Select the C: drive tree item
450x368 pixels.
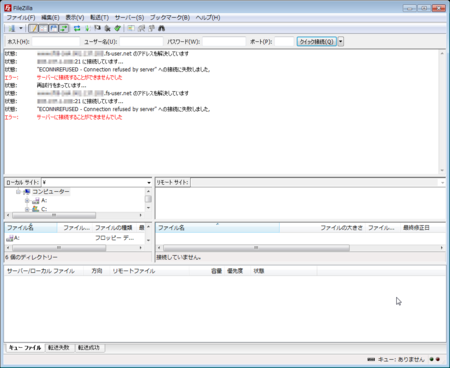pos(44,209)
